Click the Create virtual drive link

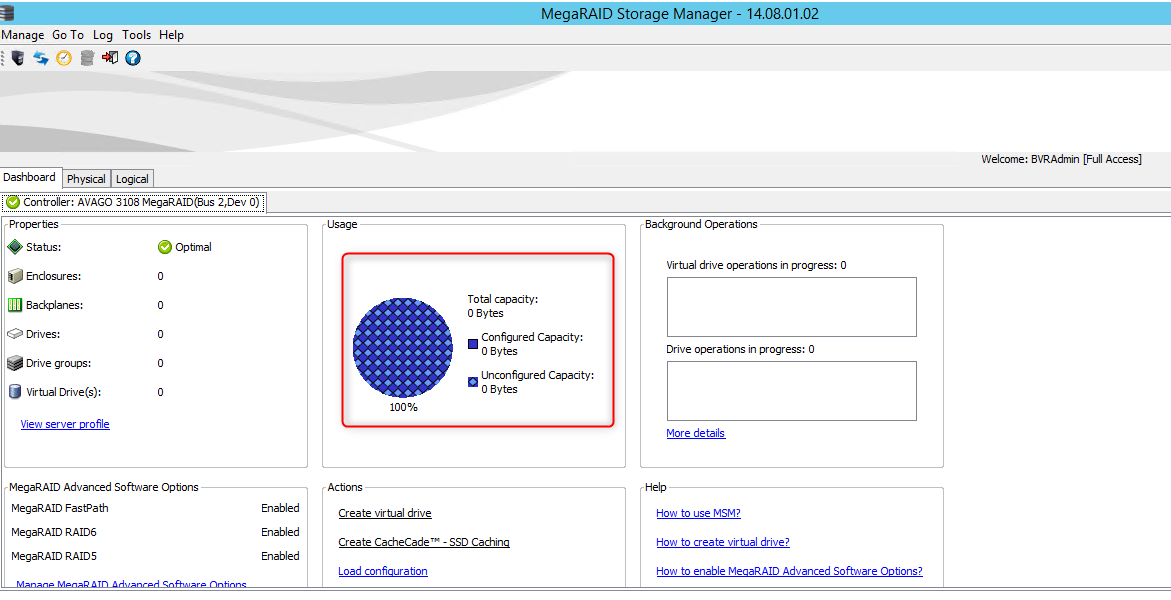pos(385,513)
